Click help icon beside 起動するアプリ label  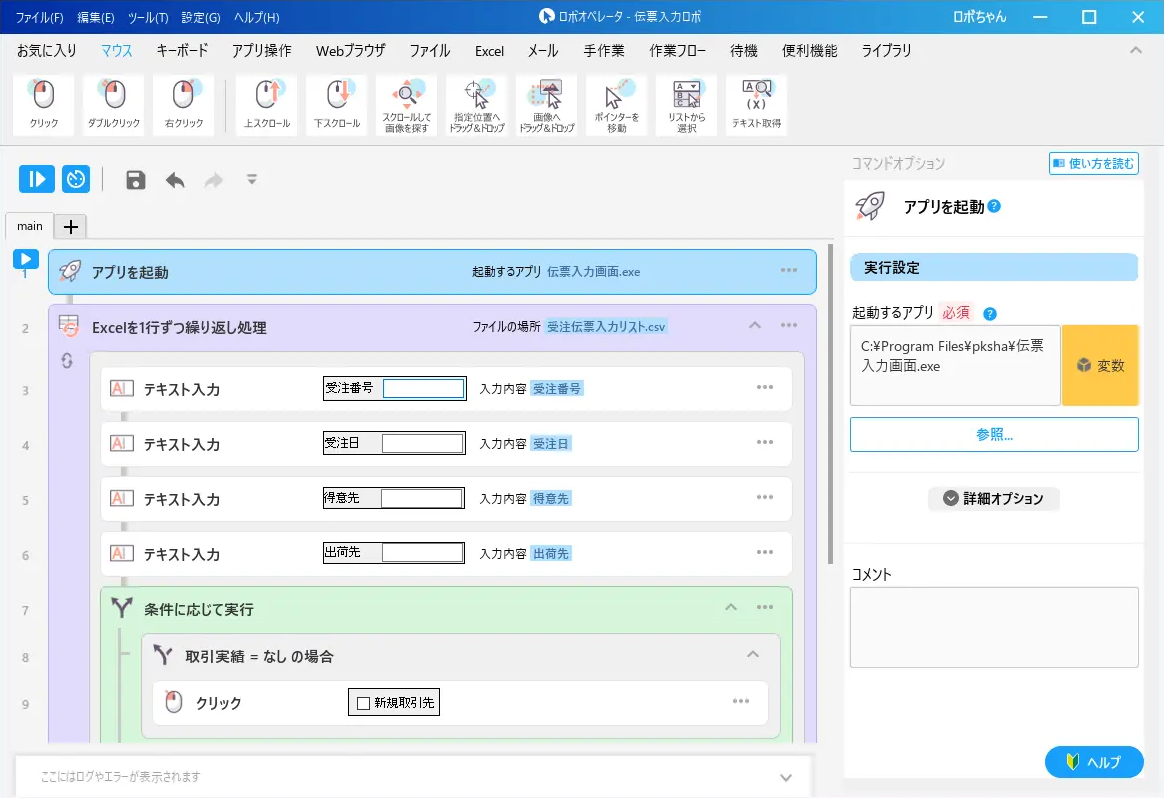990,313
